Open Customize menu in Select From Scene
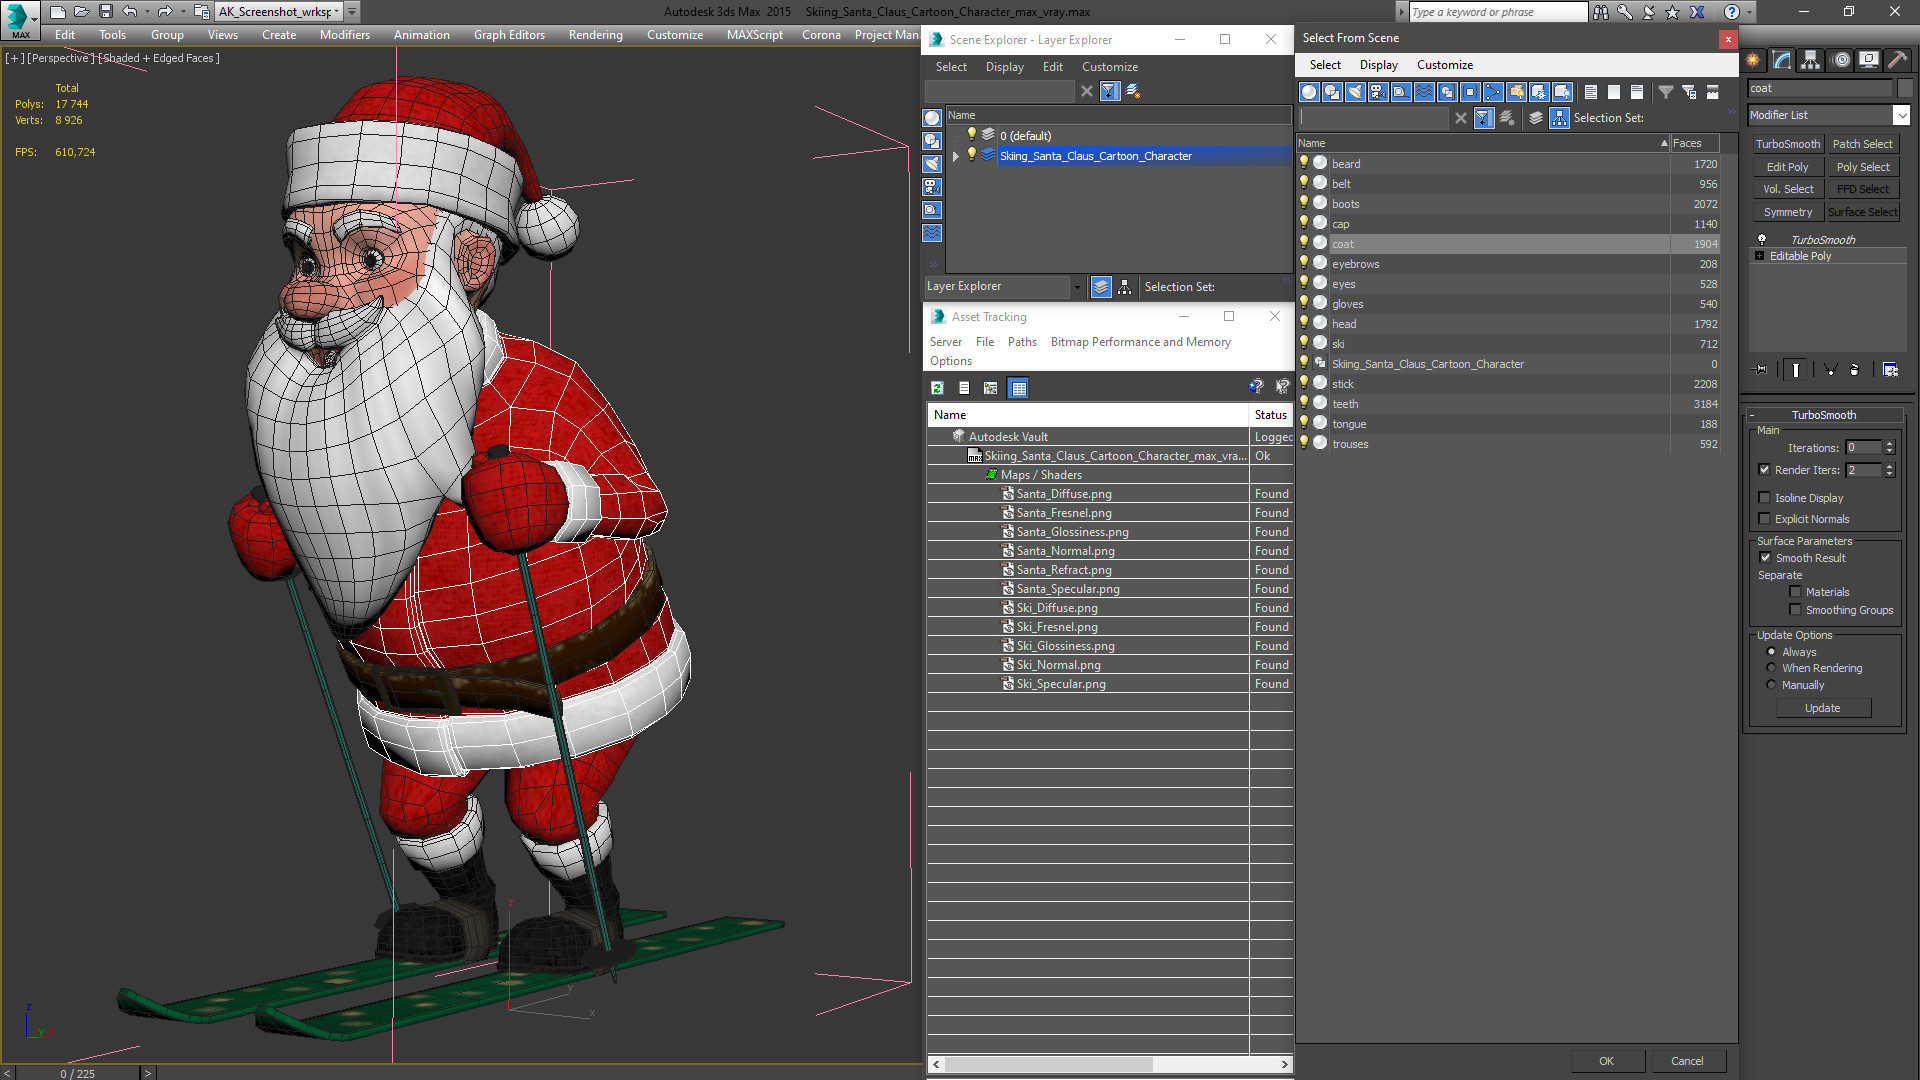 [x=1444, y=65]
